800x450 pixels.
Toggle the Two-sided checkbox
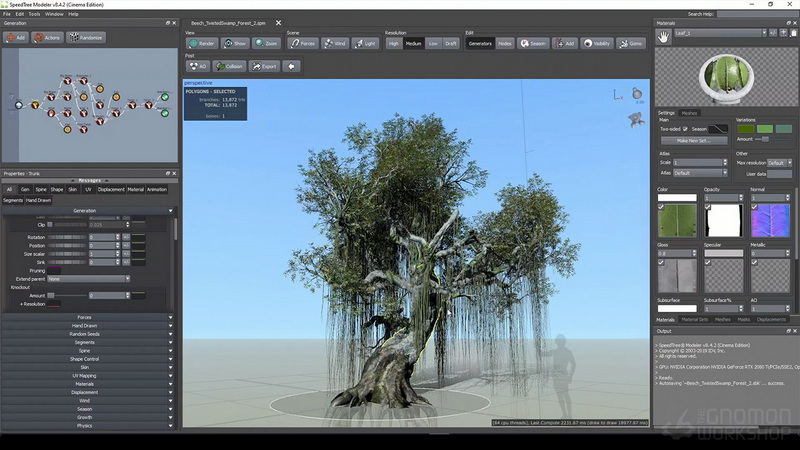[685, 129]
